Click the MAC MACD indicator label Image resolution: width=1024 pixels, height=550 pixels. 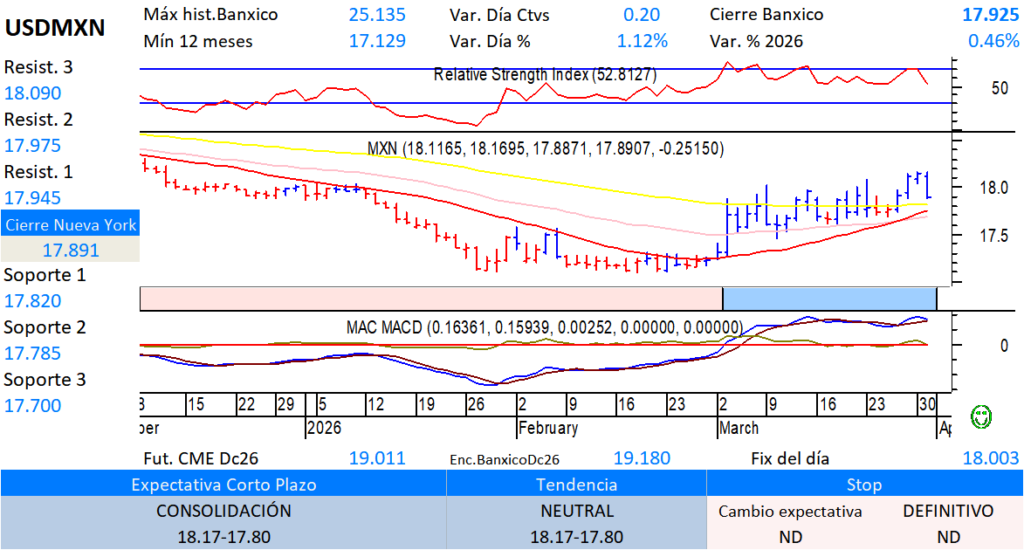(544, 327)
